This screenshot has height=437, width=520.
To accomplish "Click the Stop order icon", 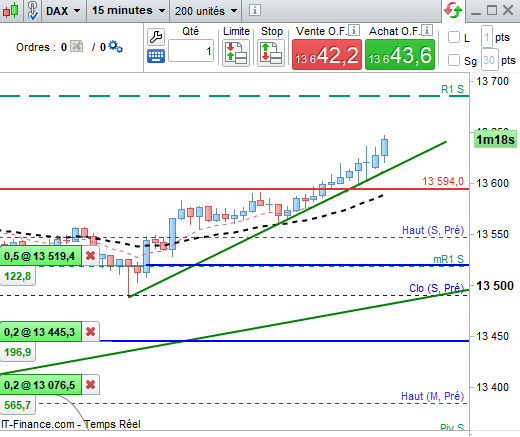I will point(271,53).
